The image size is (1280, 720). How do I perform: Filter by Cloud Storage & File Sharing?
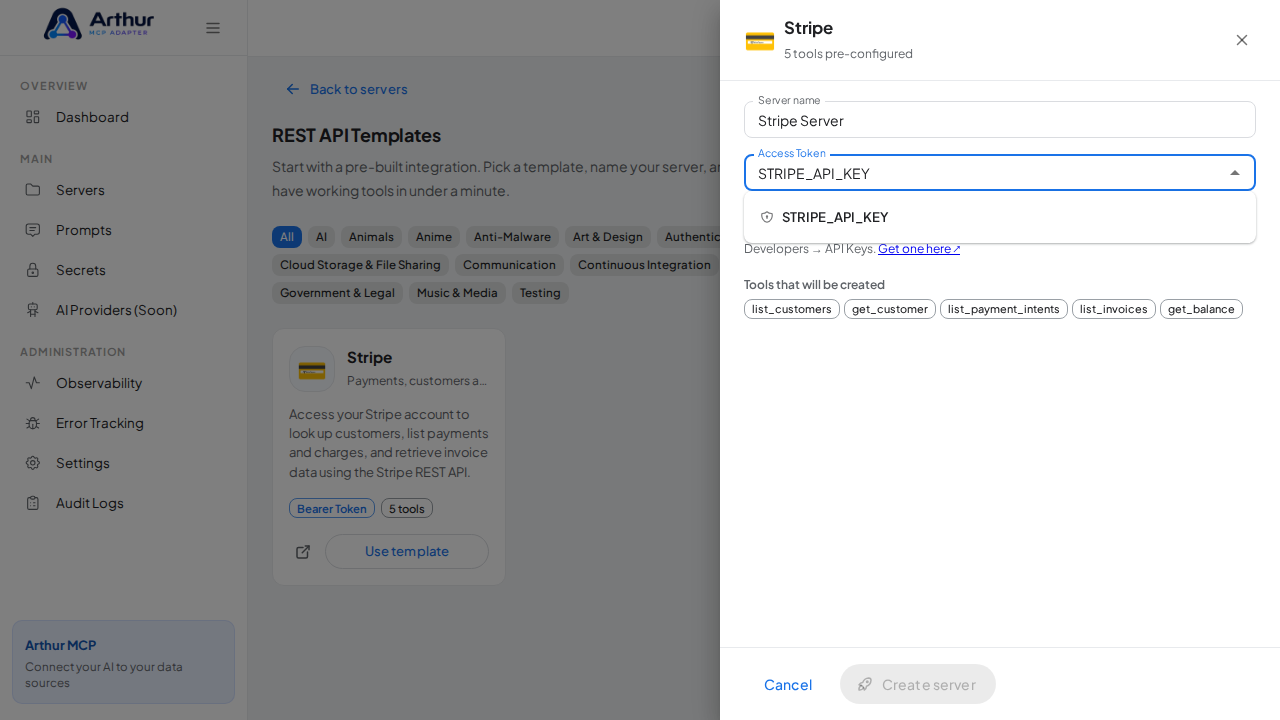360,265
